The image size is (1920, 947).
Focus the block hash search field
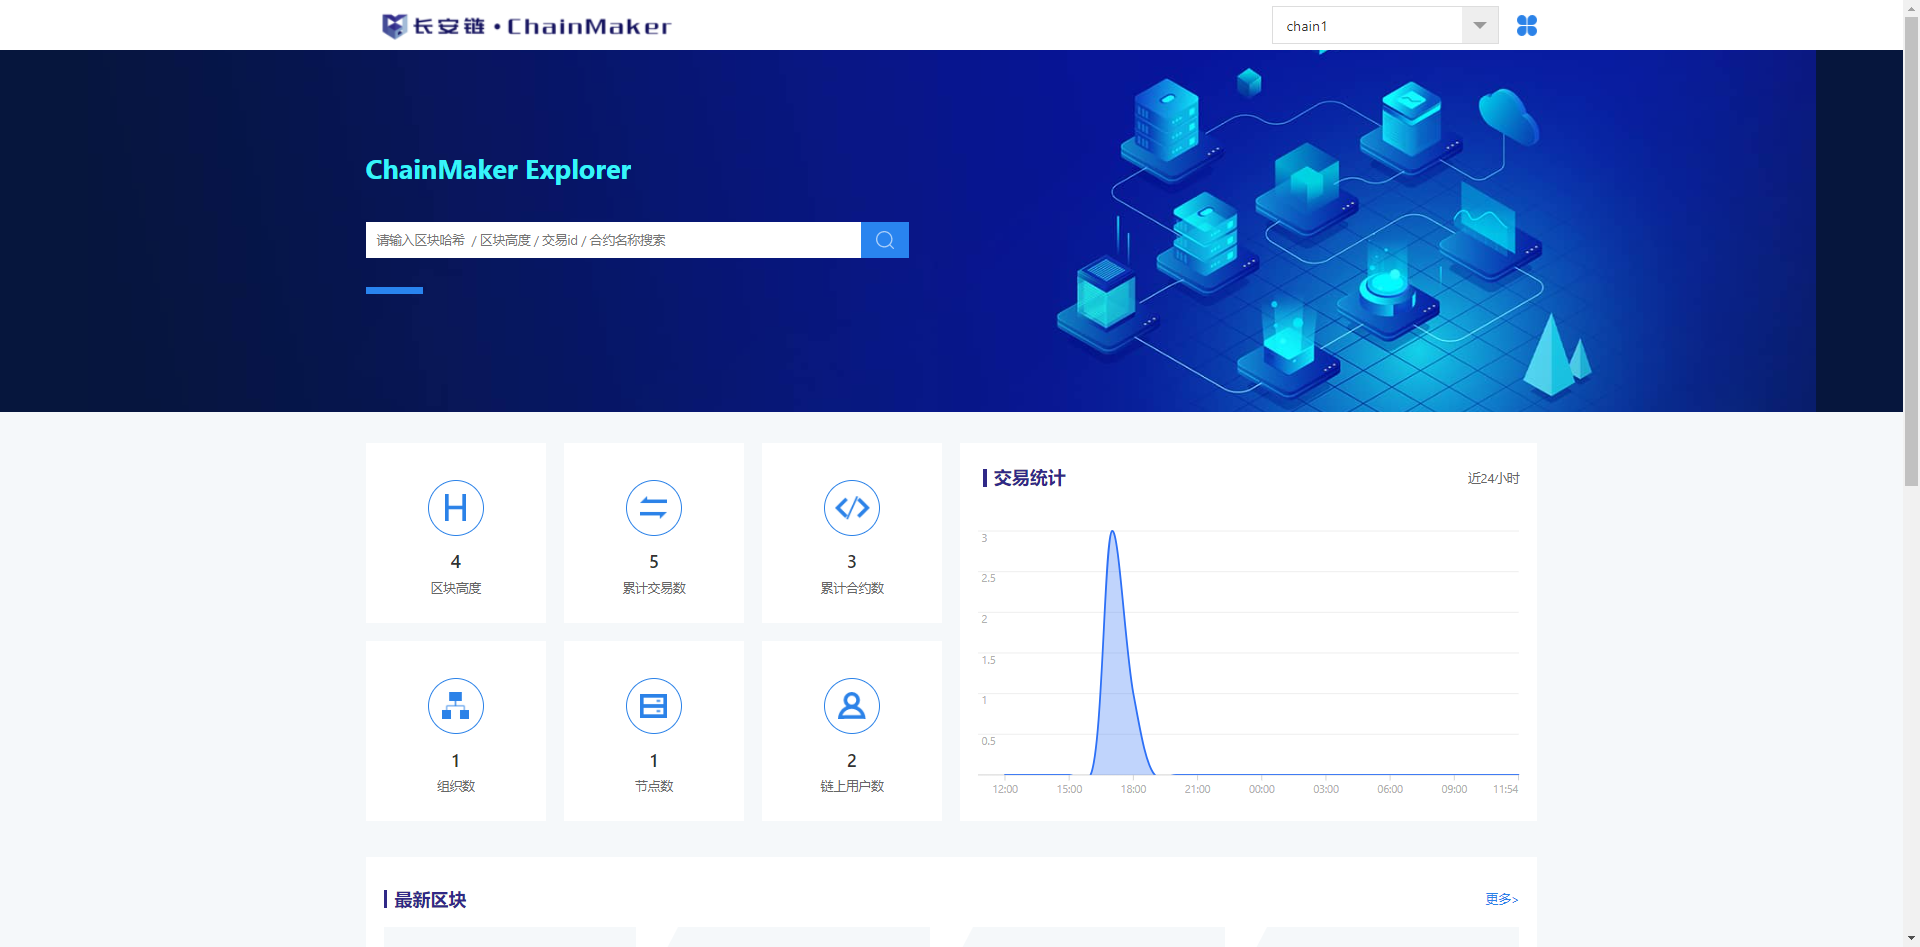pyautogui.click(x=613, y=240)
